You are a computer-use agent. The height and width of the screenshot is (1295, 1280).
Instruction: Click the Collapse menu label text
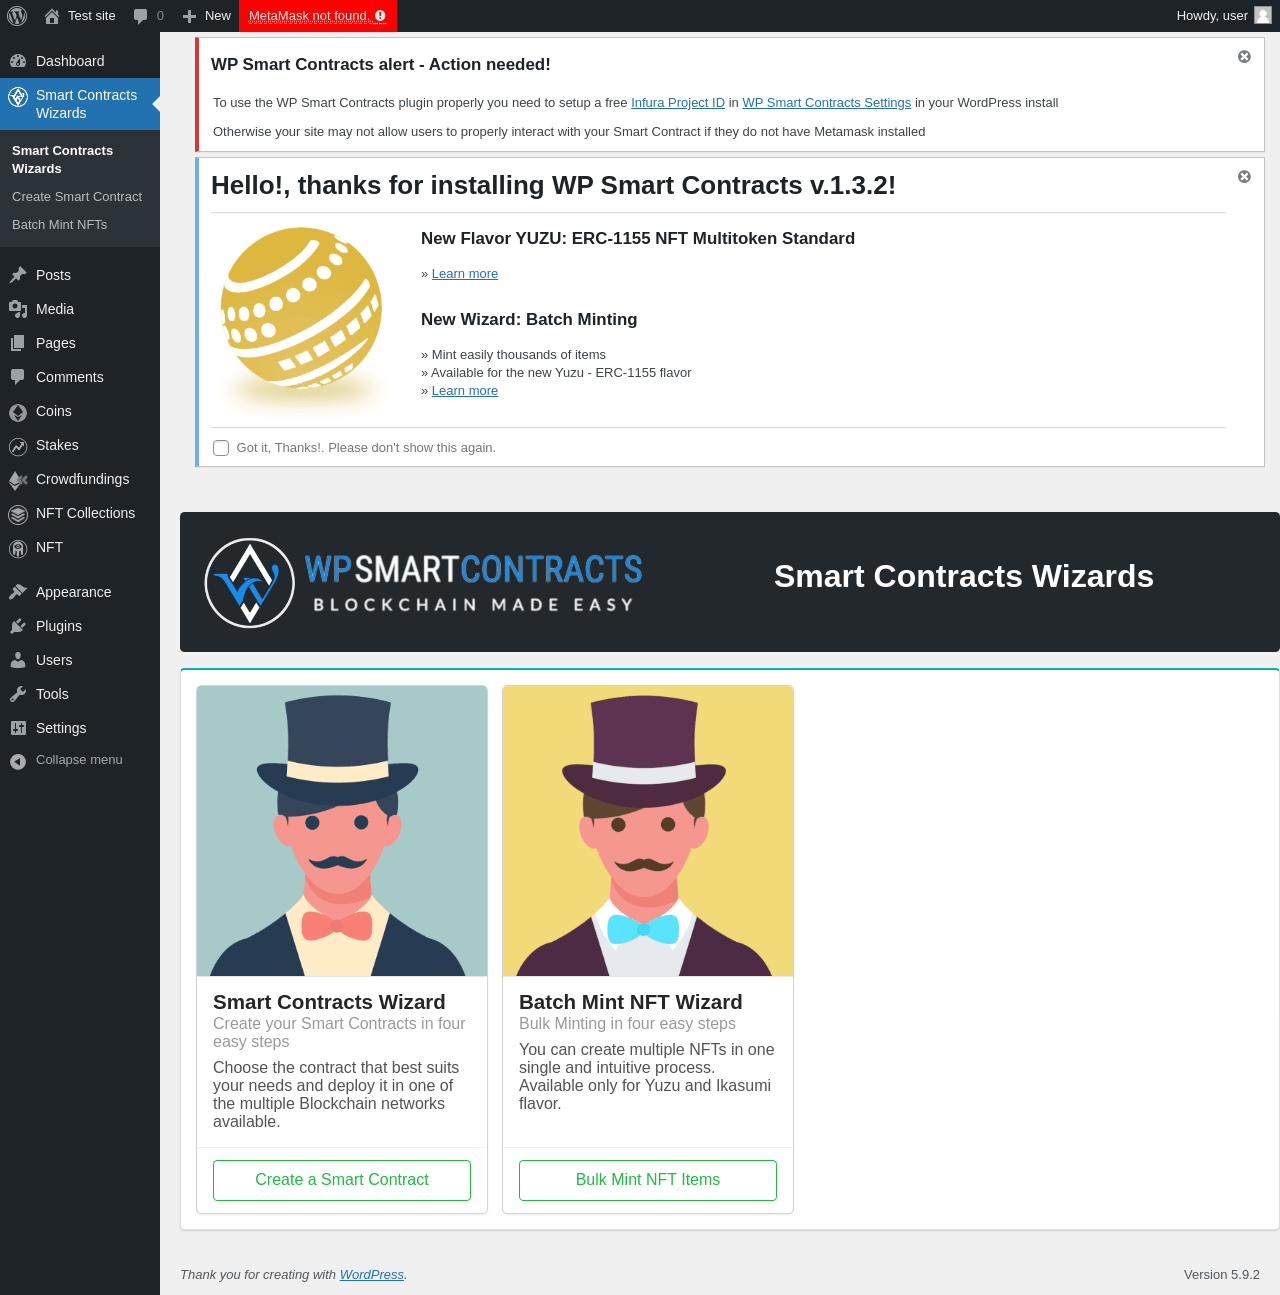tap(79, 760)
